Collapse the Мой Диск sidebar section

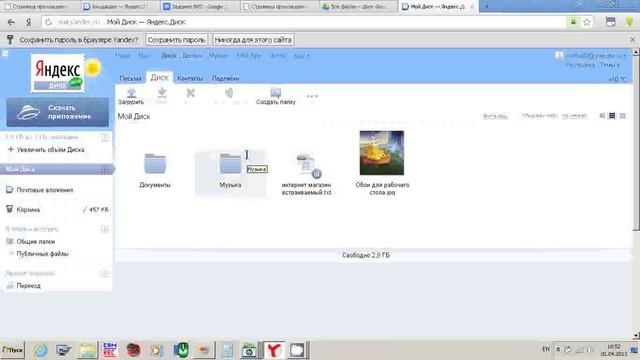pyautogui.click(x=105, y=169)
